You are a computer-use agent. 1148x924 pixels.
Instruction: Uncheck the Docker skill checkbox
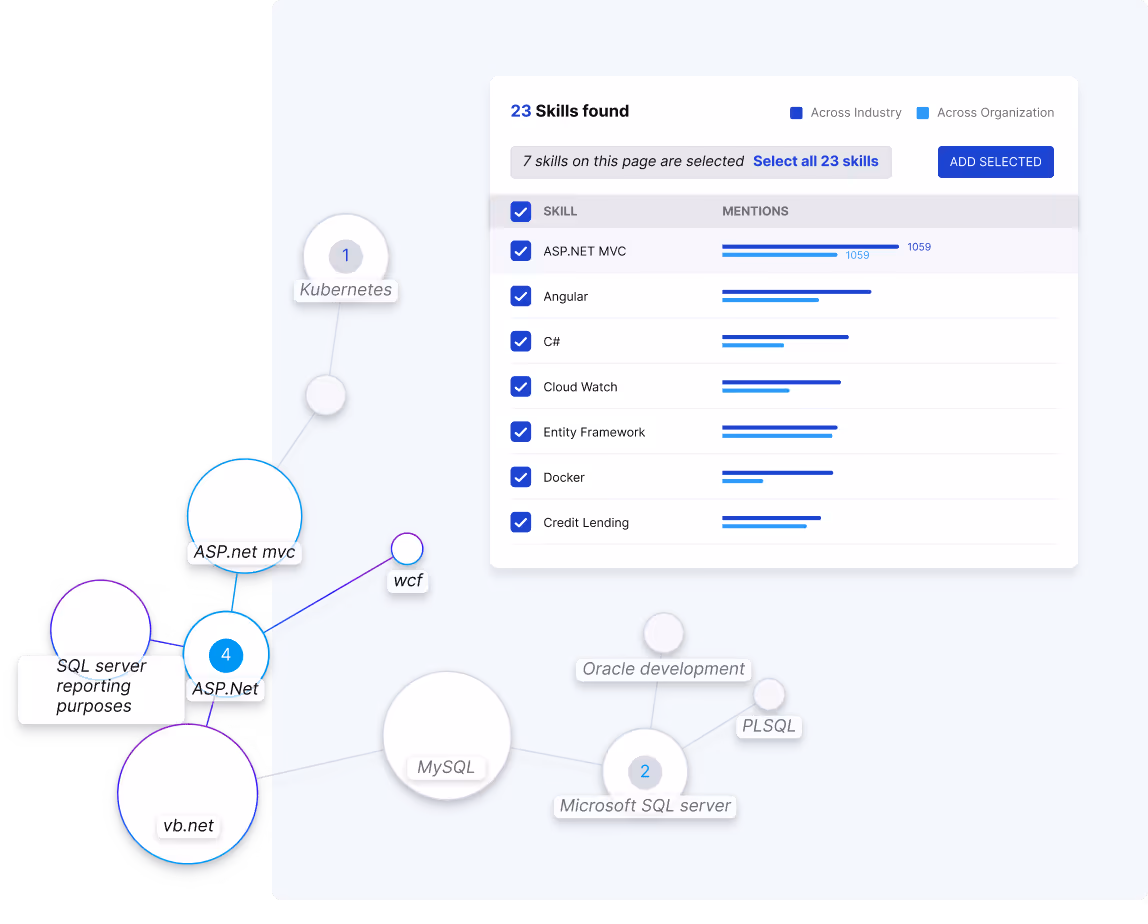tap(521, 477)
